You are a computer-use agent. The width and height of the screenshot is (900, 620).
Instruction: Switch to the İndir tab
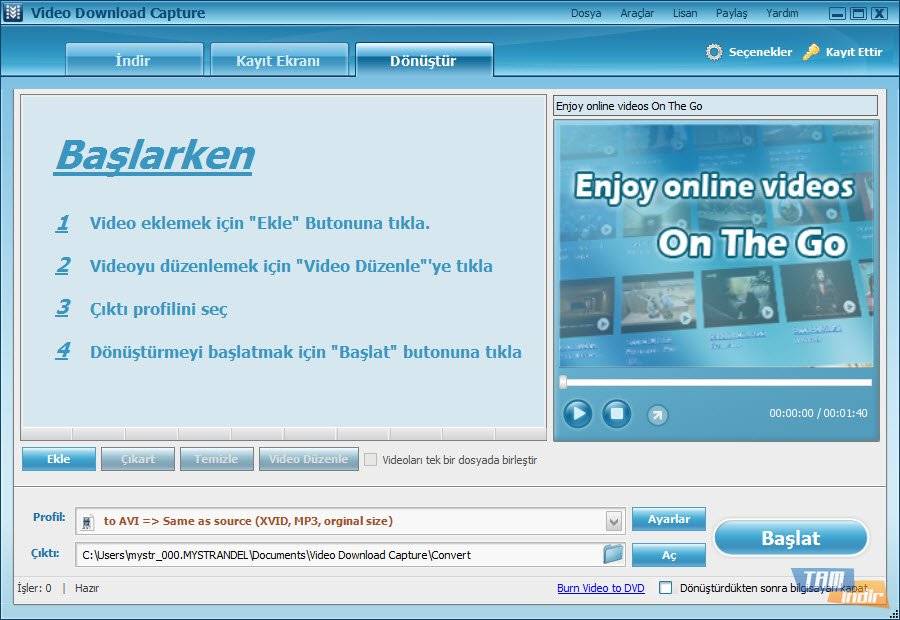133,60
